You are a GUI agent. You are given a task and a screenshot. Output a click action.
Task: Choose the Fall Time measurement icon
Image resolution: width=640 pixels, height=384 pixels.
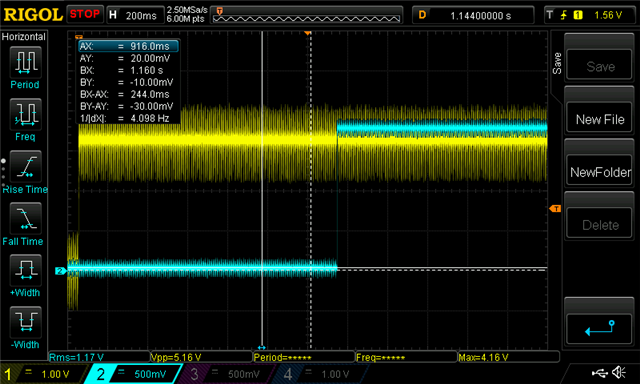[25, 218]
